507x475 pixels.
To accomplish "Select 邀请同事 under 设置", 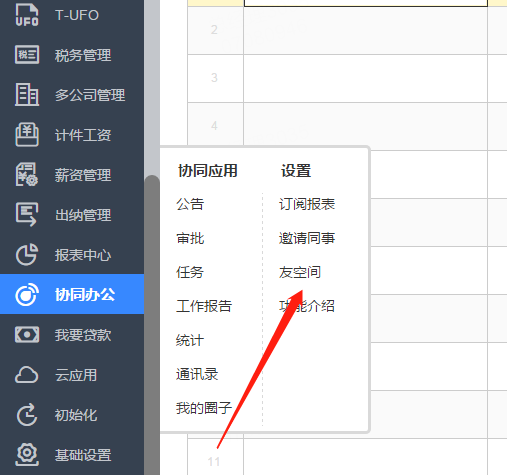I will [307, 238].
